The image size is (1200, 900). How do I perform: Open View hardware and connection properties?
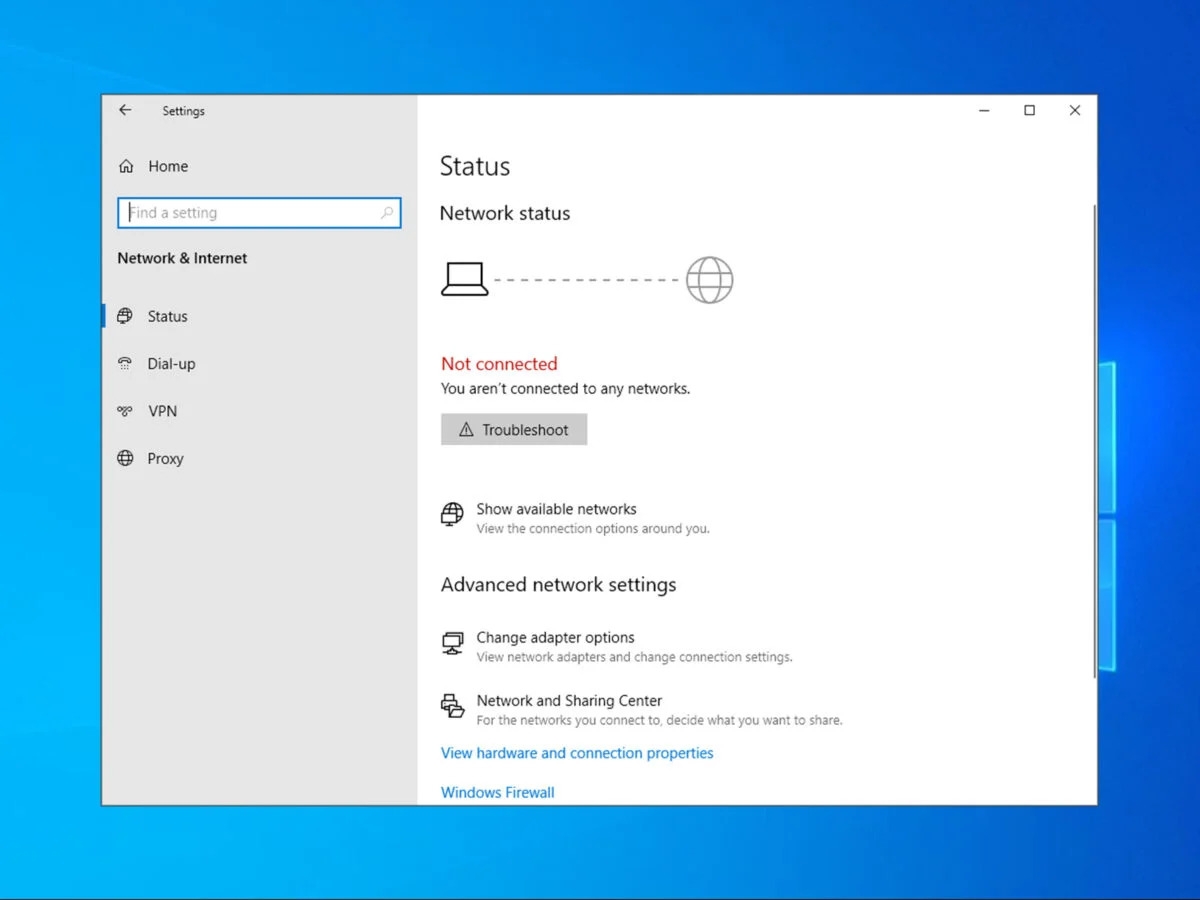(577, 753)
